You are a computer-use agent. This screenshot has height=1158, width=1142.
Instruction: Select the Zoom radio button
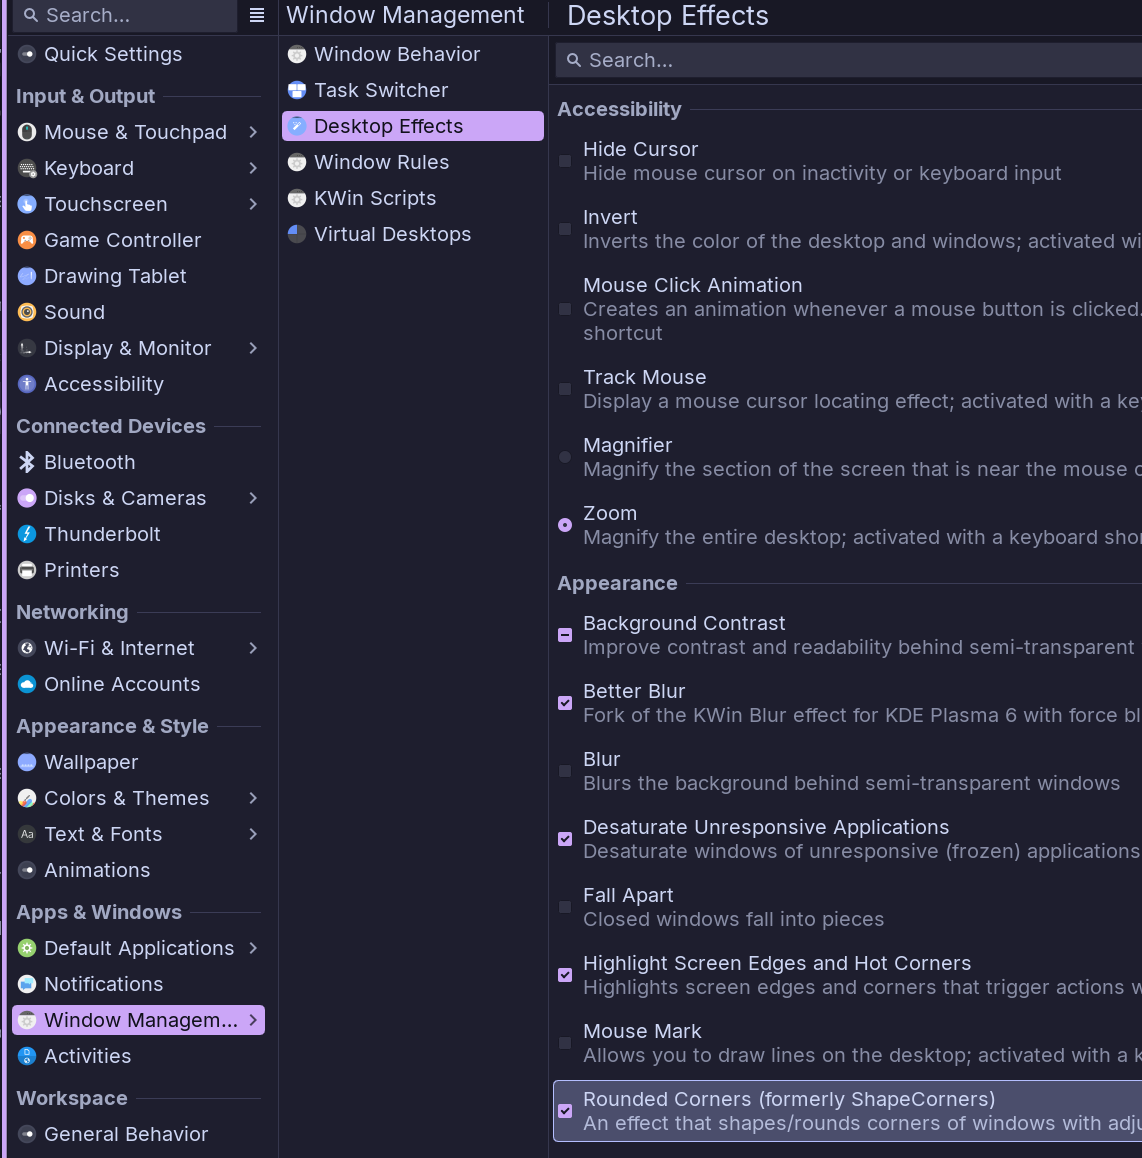565,525
